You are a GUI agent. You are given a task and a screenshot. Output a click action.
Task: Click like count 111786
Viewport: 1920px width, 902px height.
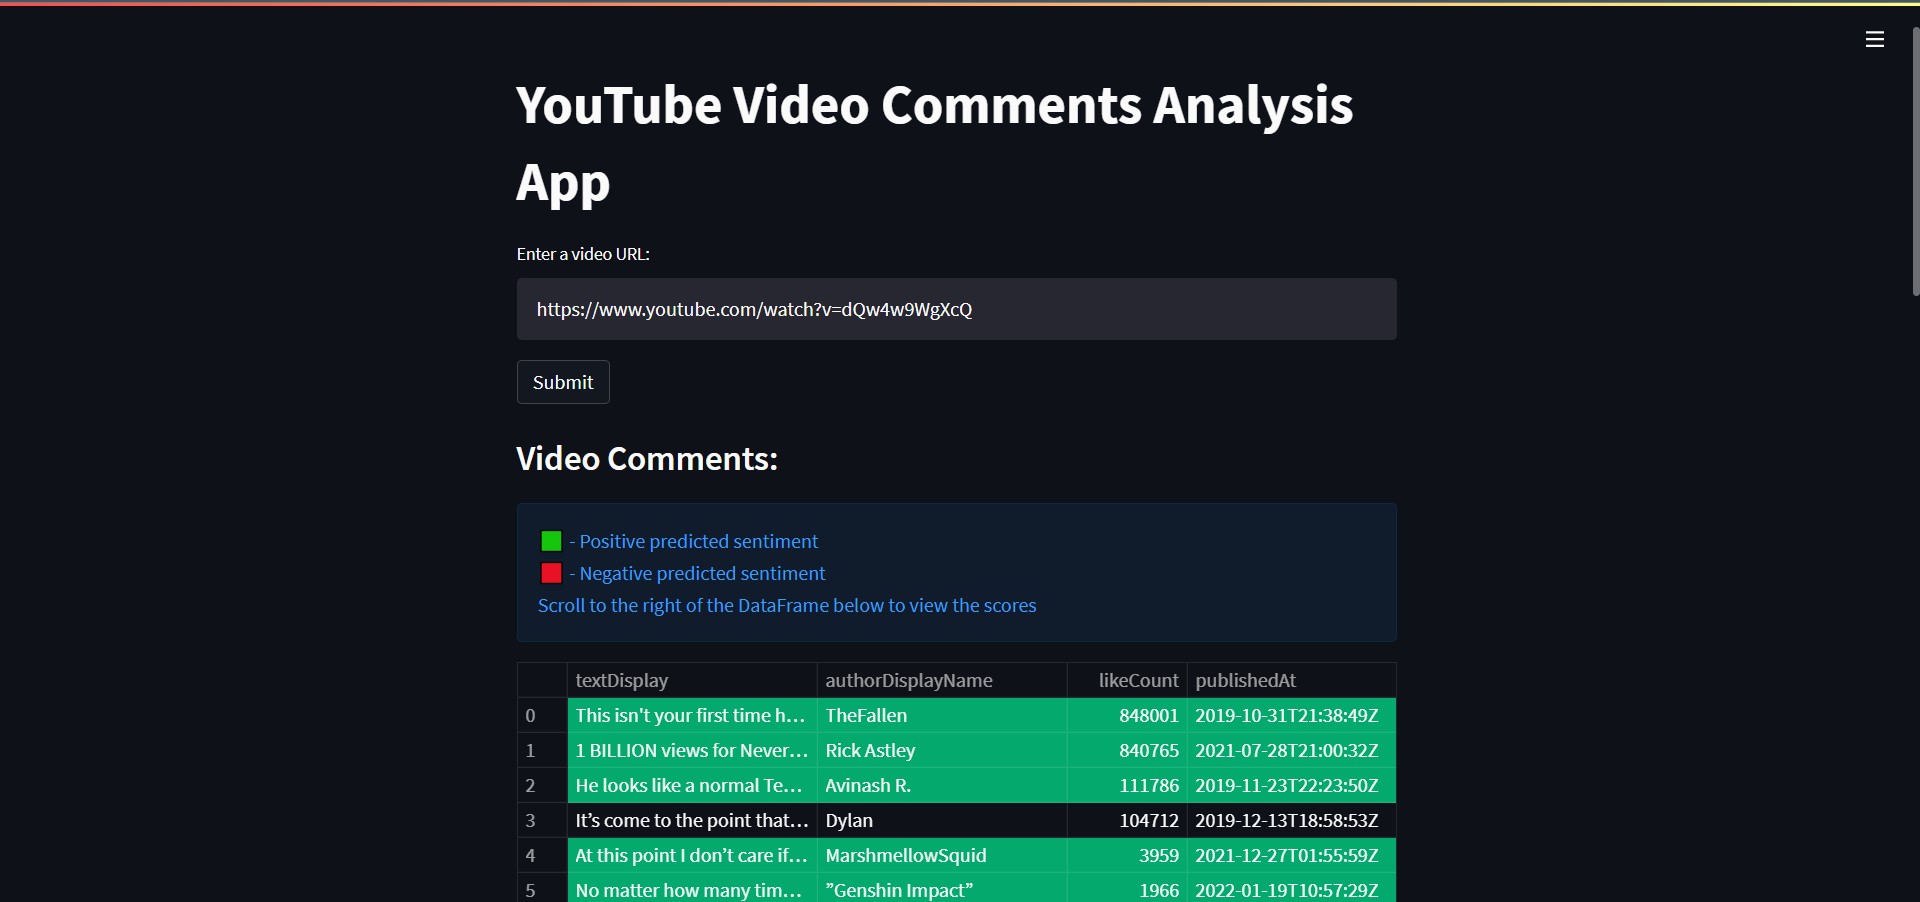click(1127, 785)
